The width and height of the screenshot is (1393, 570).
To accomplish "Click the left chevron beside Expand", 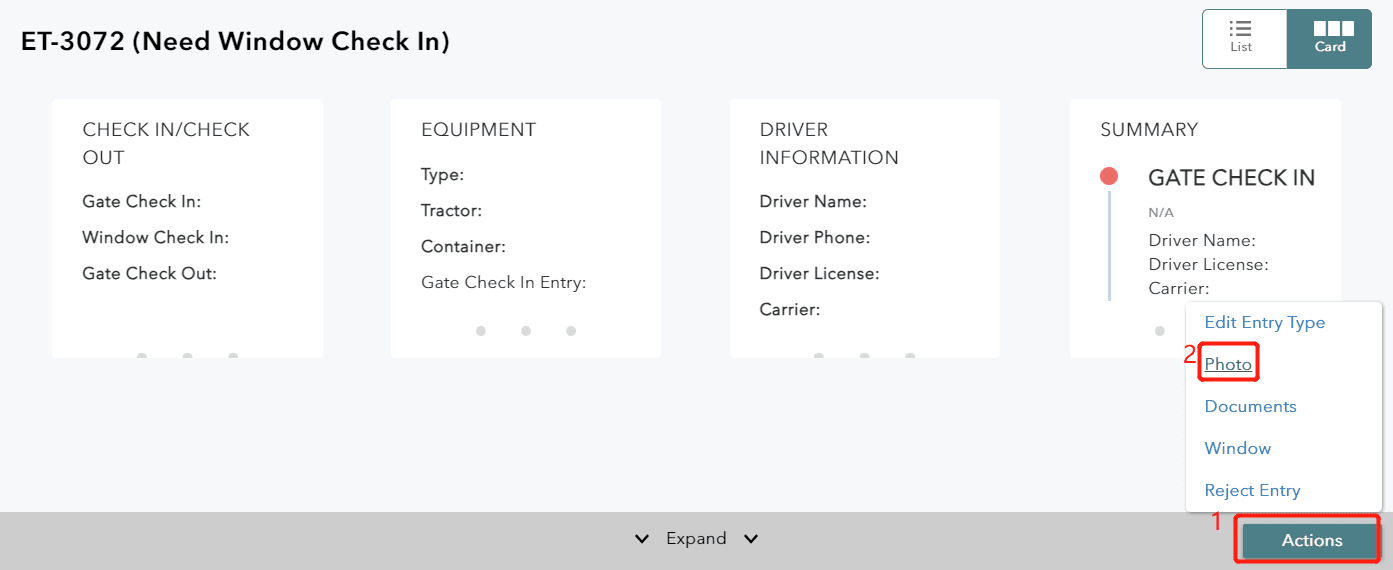I will [x=642, y=540].
